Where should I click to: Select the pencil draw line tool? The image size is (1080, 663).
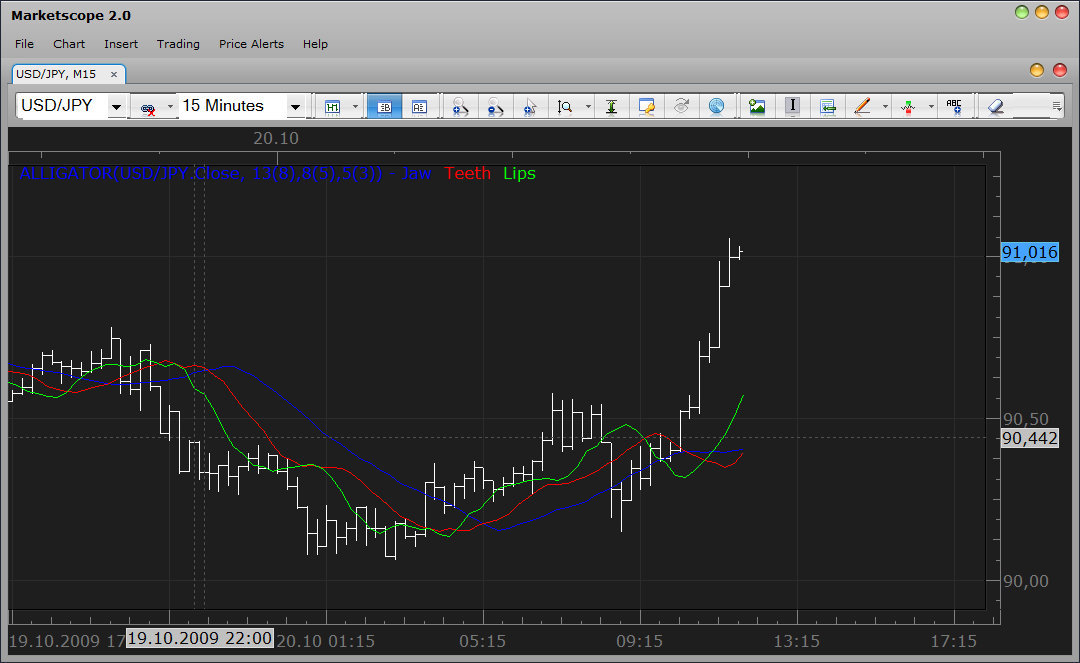tap(862, 107)
